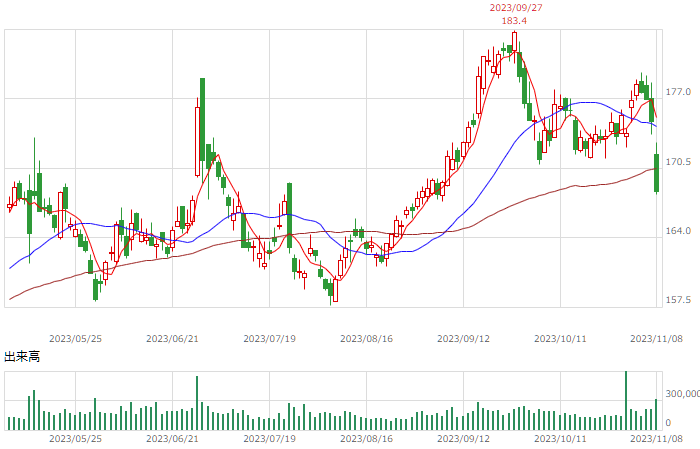Click the tall volume spike in late June

click(x=197, y=403)
